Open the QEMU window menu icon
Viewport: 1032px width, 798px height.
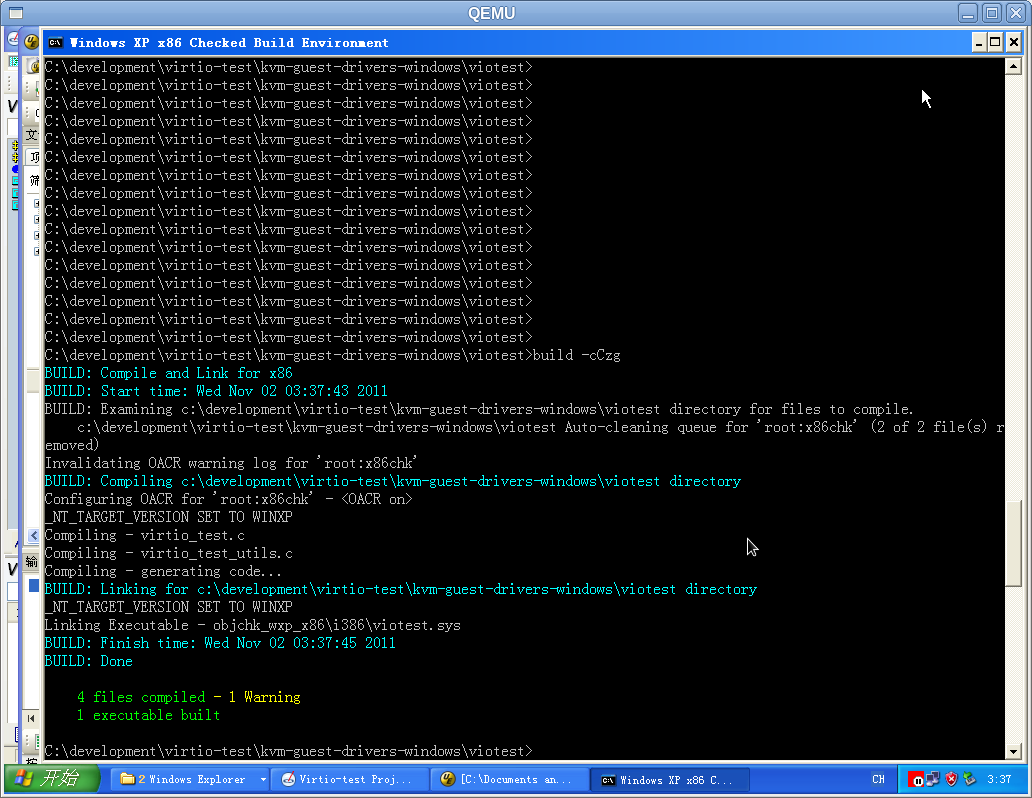[x=16, y=13]
